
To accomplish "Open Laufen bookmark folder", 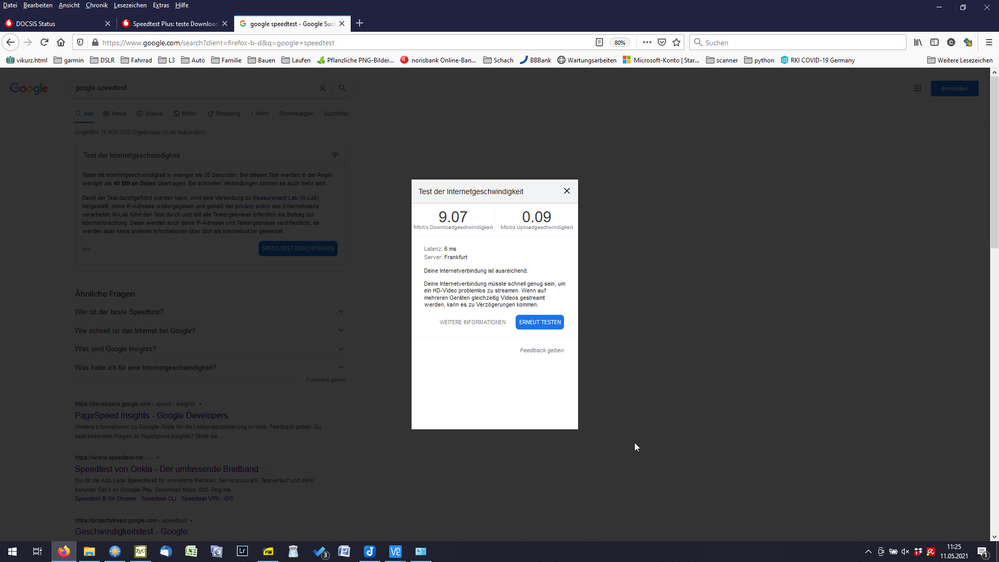I will [x=296, y=61].
